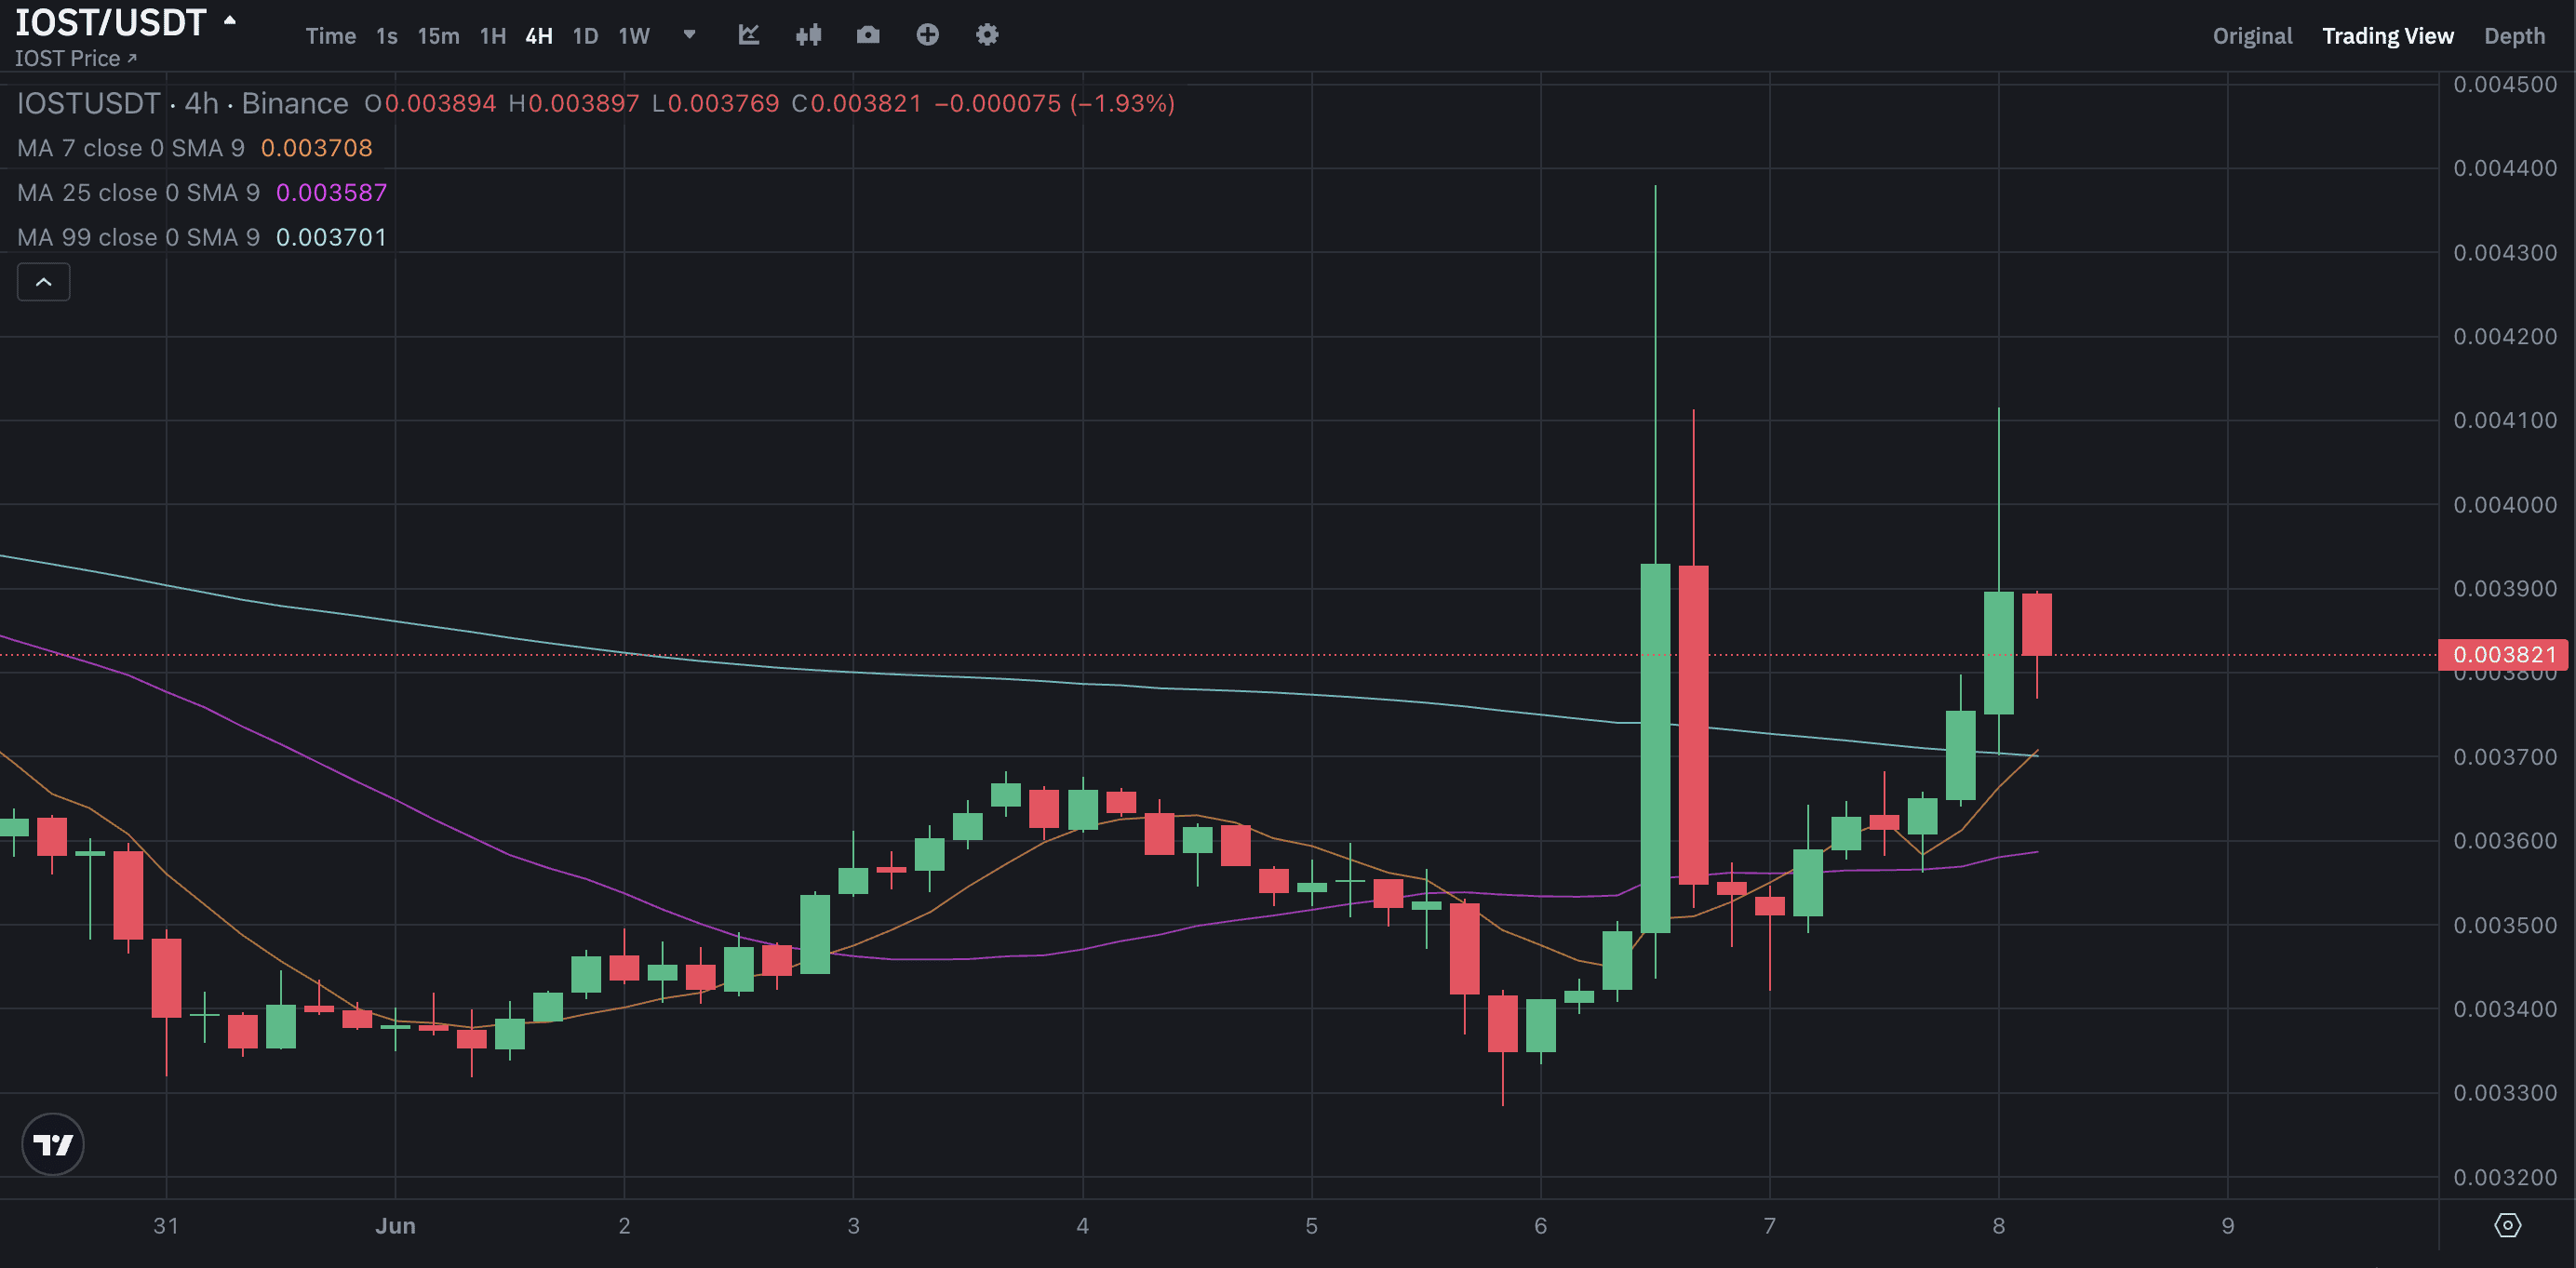The width and height of the screenshot is (2576, 1268).
Task: Switch to the Original chart tab
Action: coord(2252,36)
